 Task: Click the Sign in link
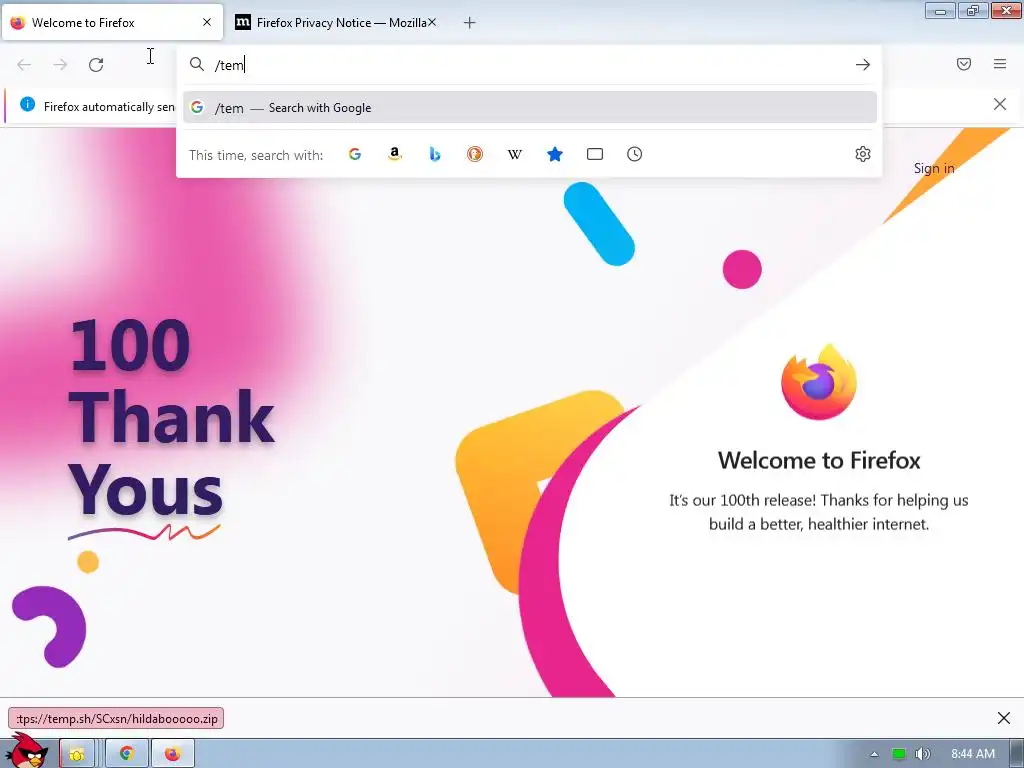pos(934,168)
